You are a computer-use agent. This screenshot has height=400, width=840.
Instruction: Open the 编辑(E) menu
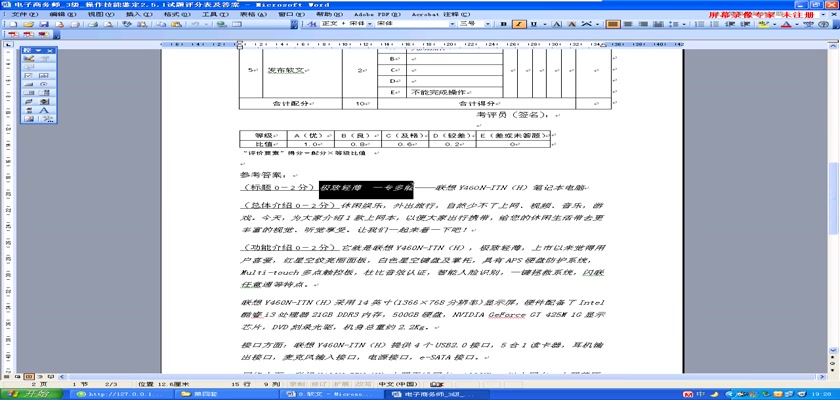pos(63,14)
